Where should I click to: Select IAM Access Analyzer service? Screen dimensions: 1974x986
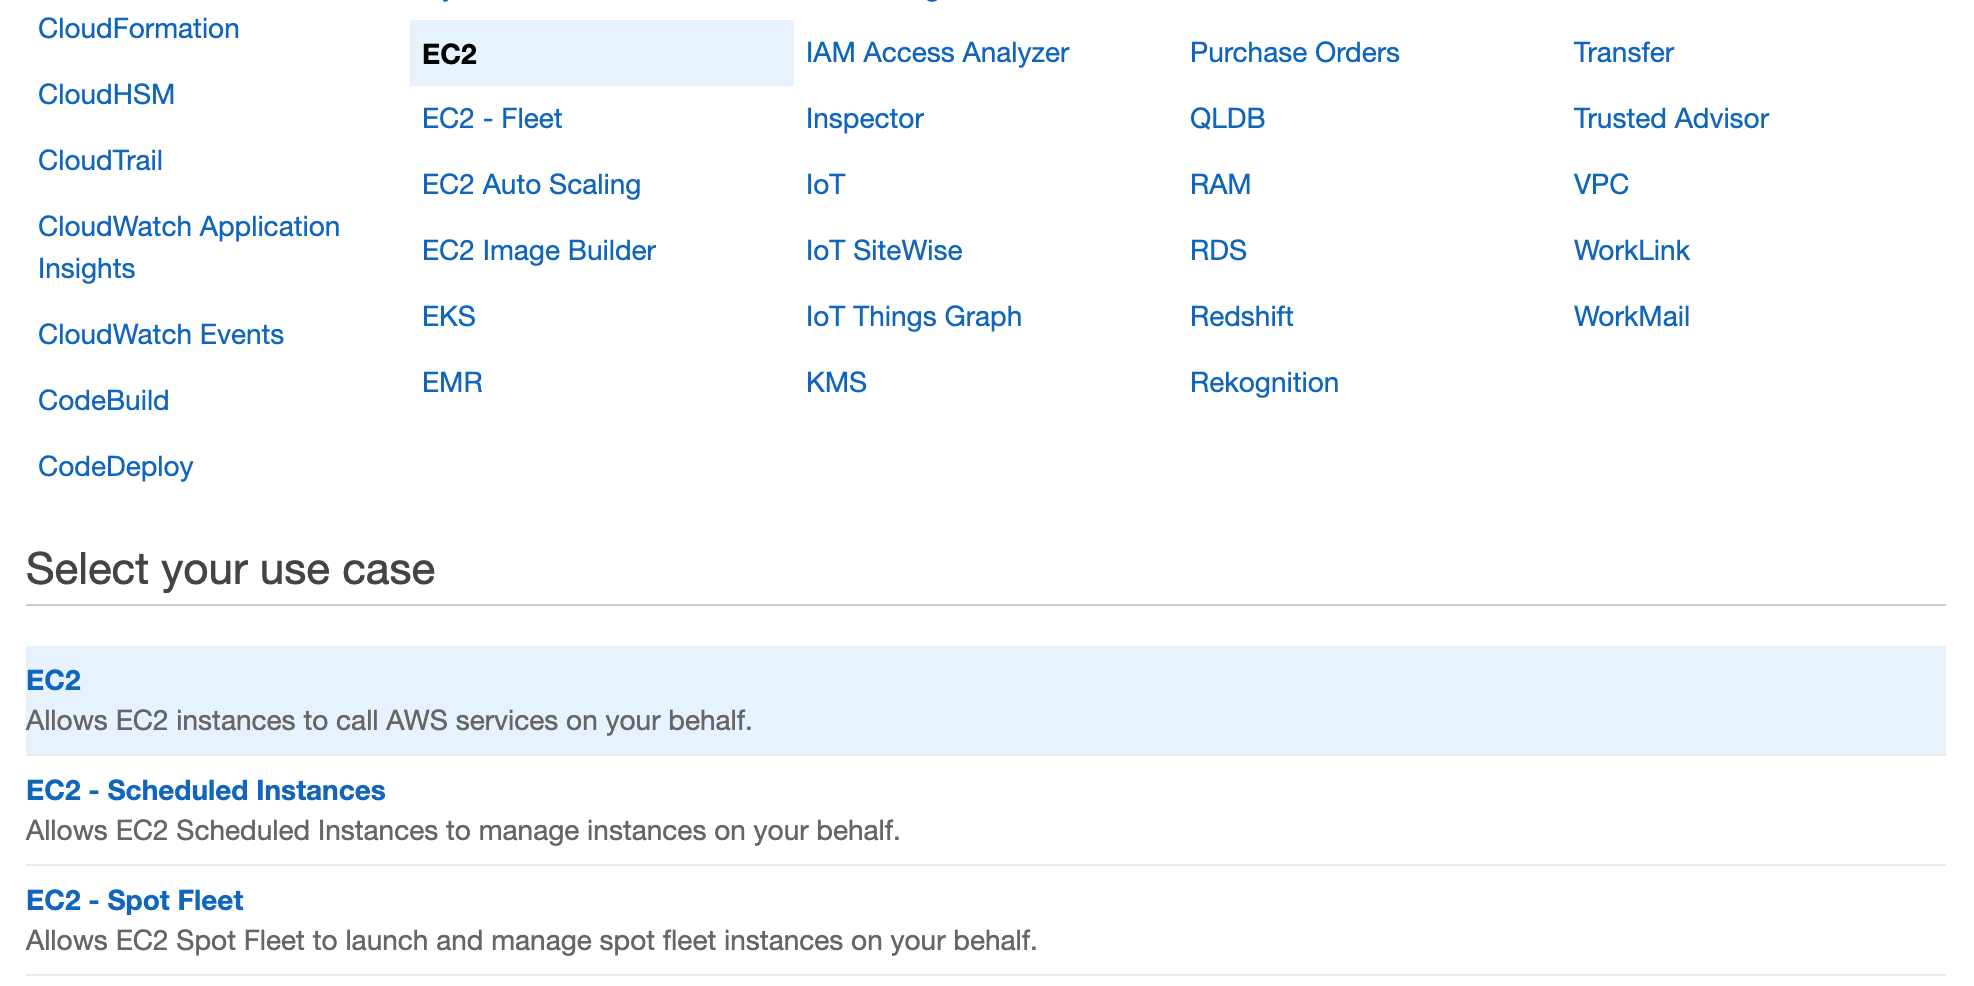coord(937,52)
